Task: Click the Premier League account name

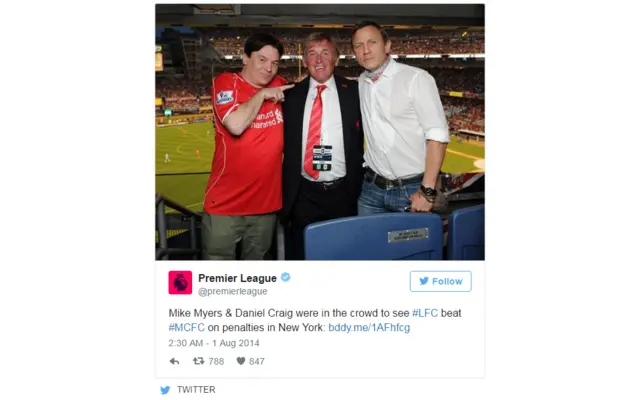Action: click(237, 278)
